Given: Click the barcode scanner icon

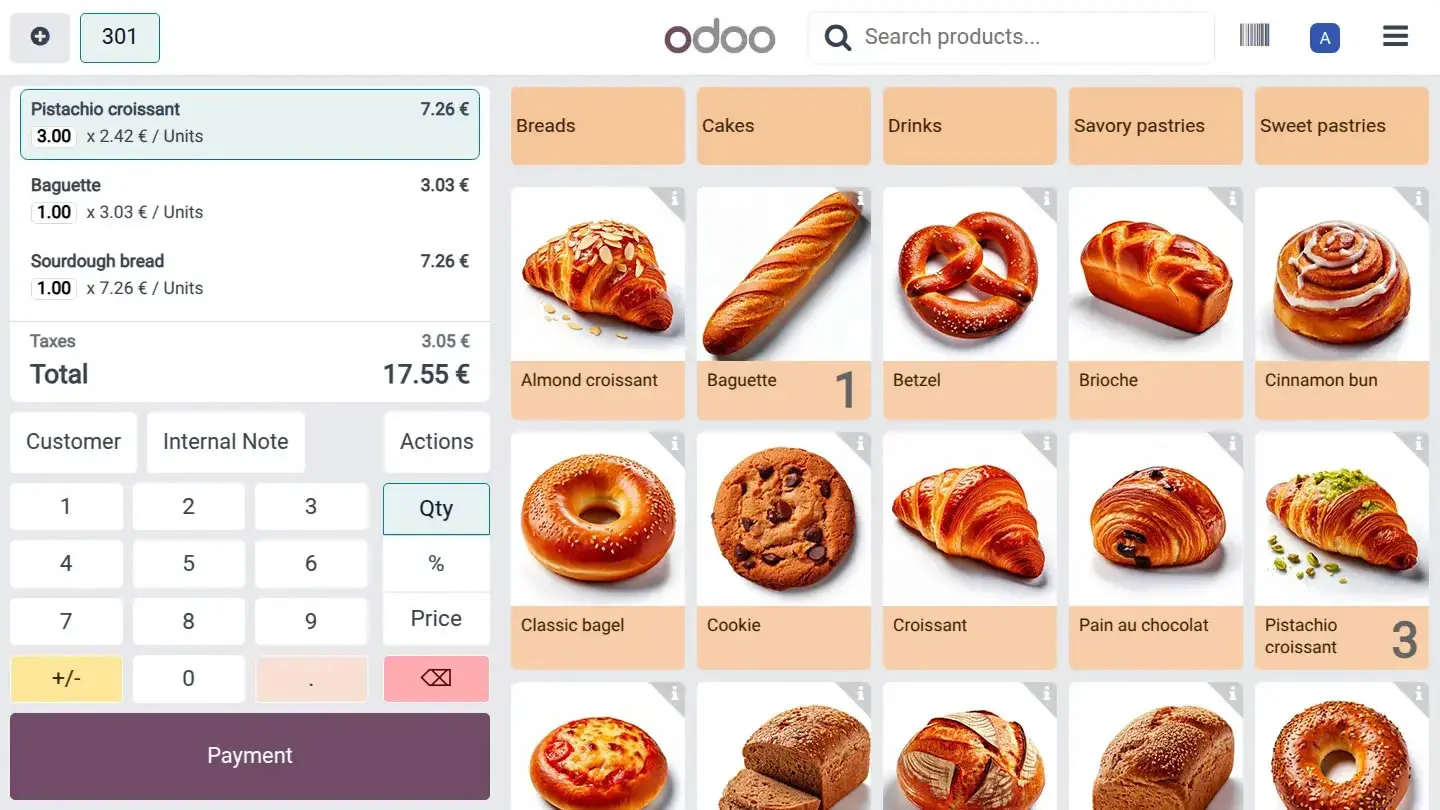Looking at the screenshot, I should [x=1254, y=37].
